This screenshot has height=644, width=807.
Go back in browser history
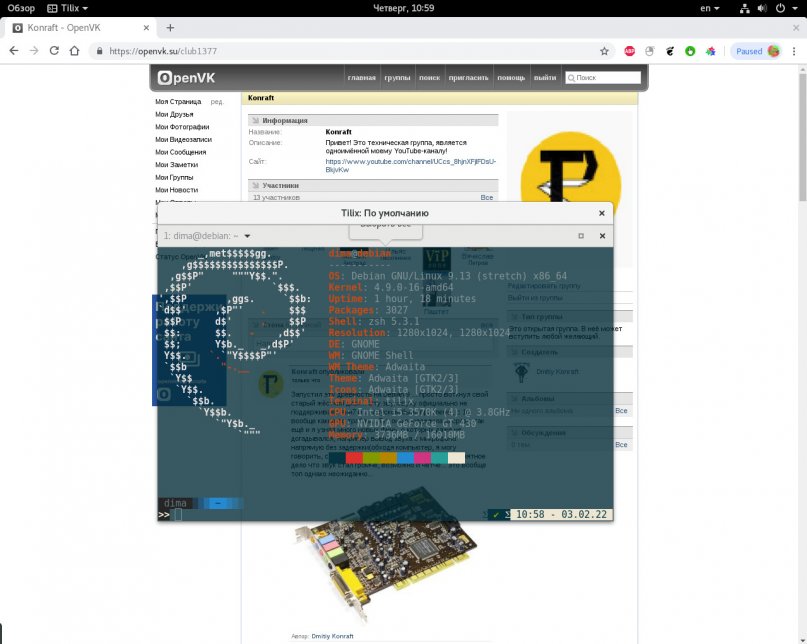(14, 51)
